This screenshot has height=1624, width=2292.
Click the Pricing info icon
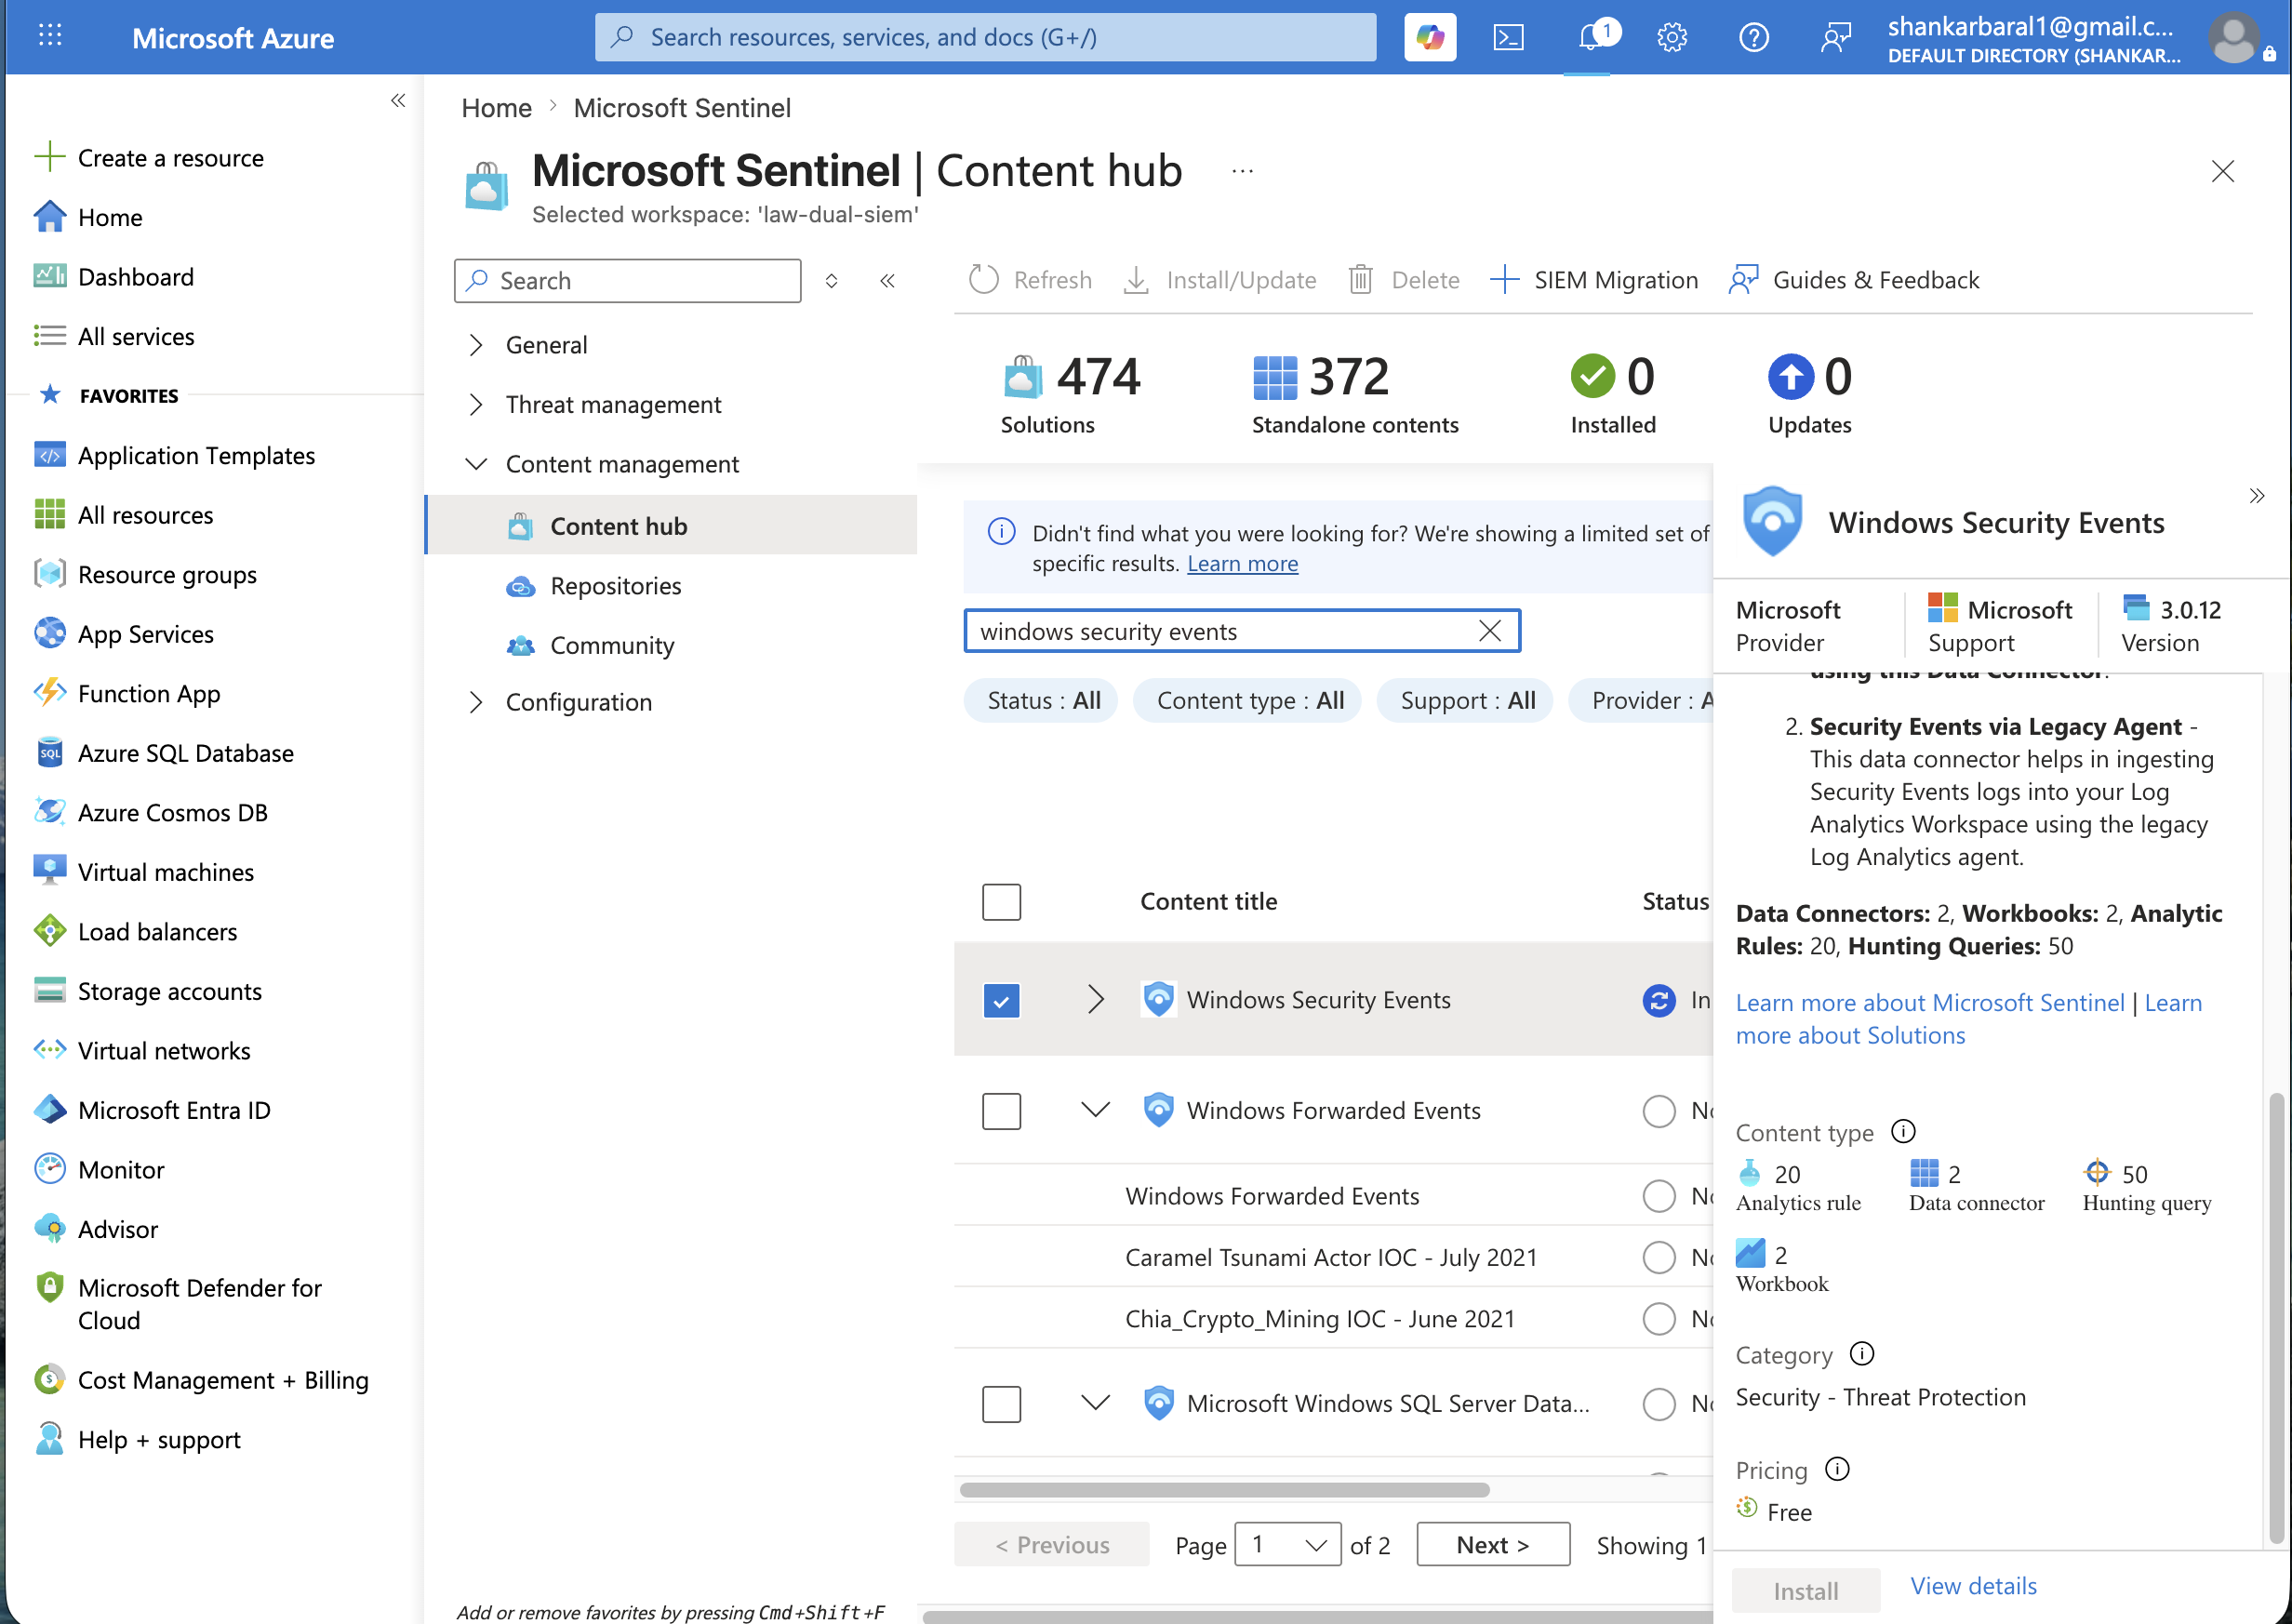click(1837, 1469)
